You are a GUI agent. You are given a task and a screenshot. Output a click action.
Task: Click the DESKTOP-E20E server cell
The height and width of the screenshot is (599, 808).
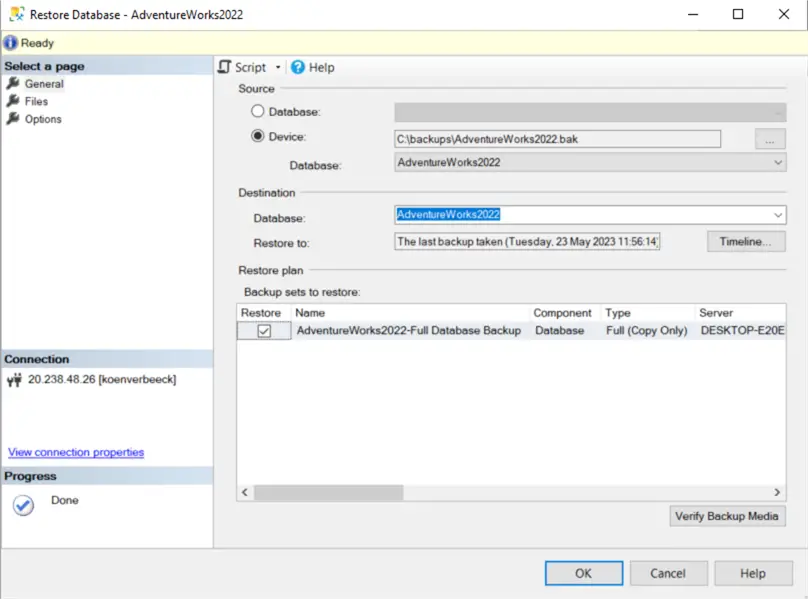(x=743, y=330)
